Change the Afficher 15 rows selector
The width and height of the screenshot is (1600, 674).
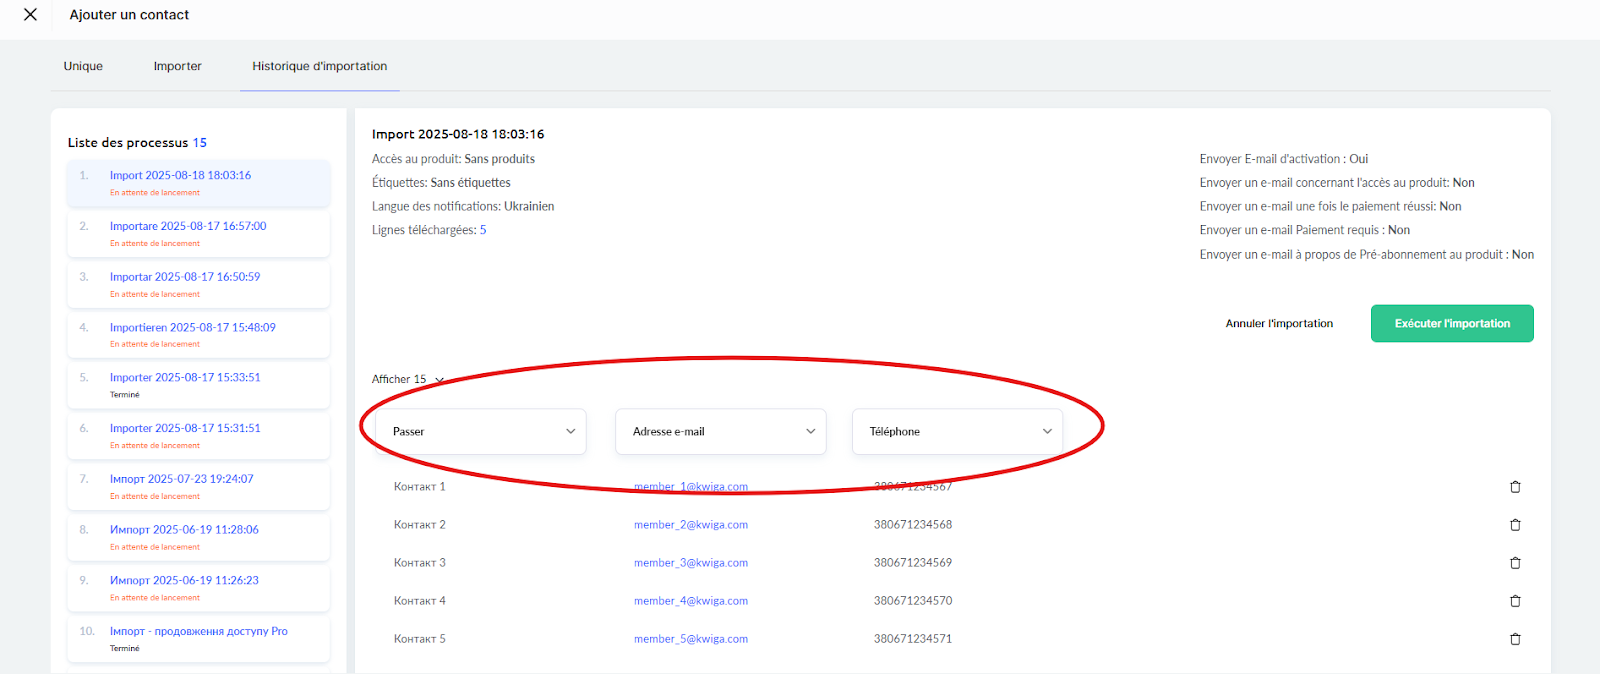(408, 380)
